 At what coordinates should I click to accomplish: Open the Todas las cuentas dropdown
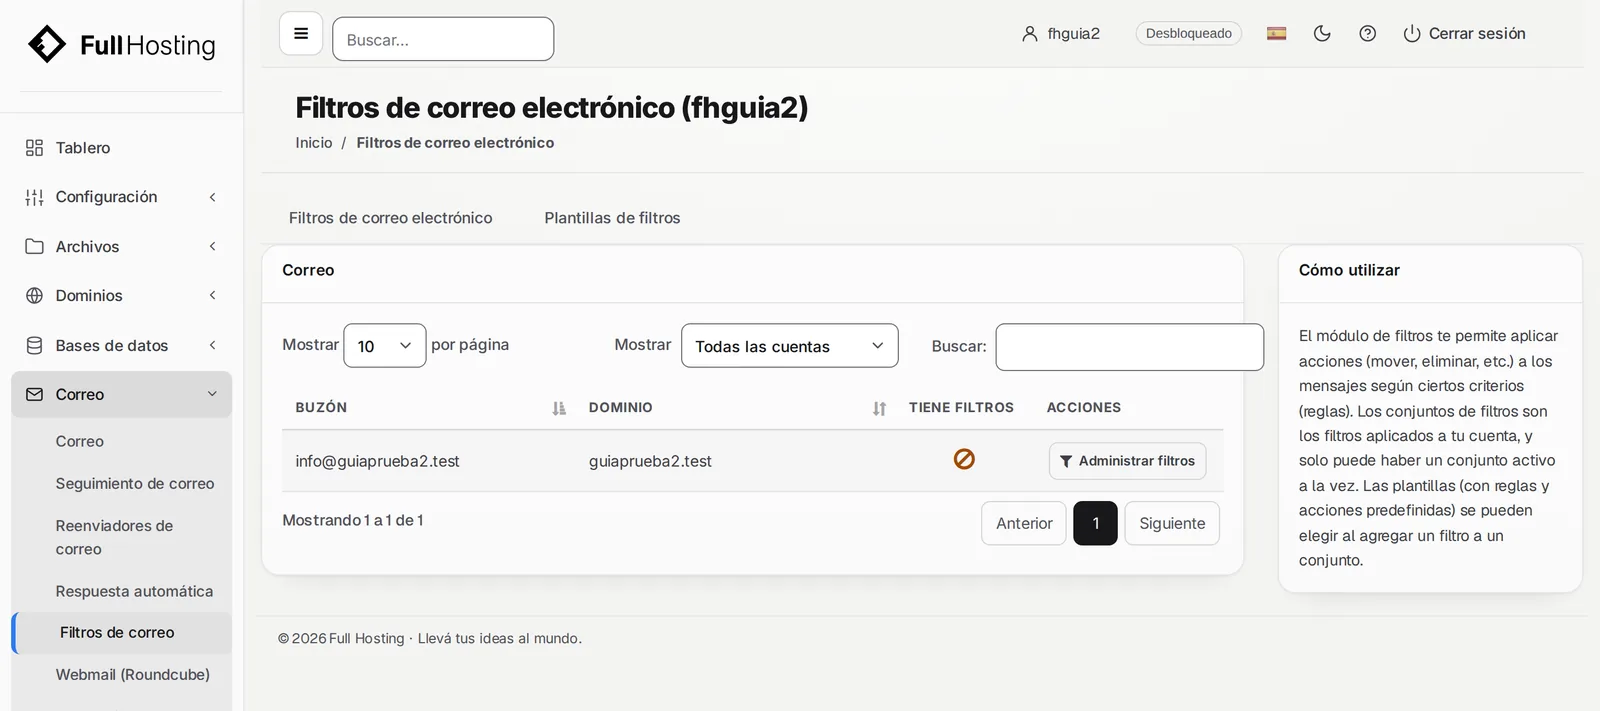click(x=790, y=346)
